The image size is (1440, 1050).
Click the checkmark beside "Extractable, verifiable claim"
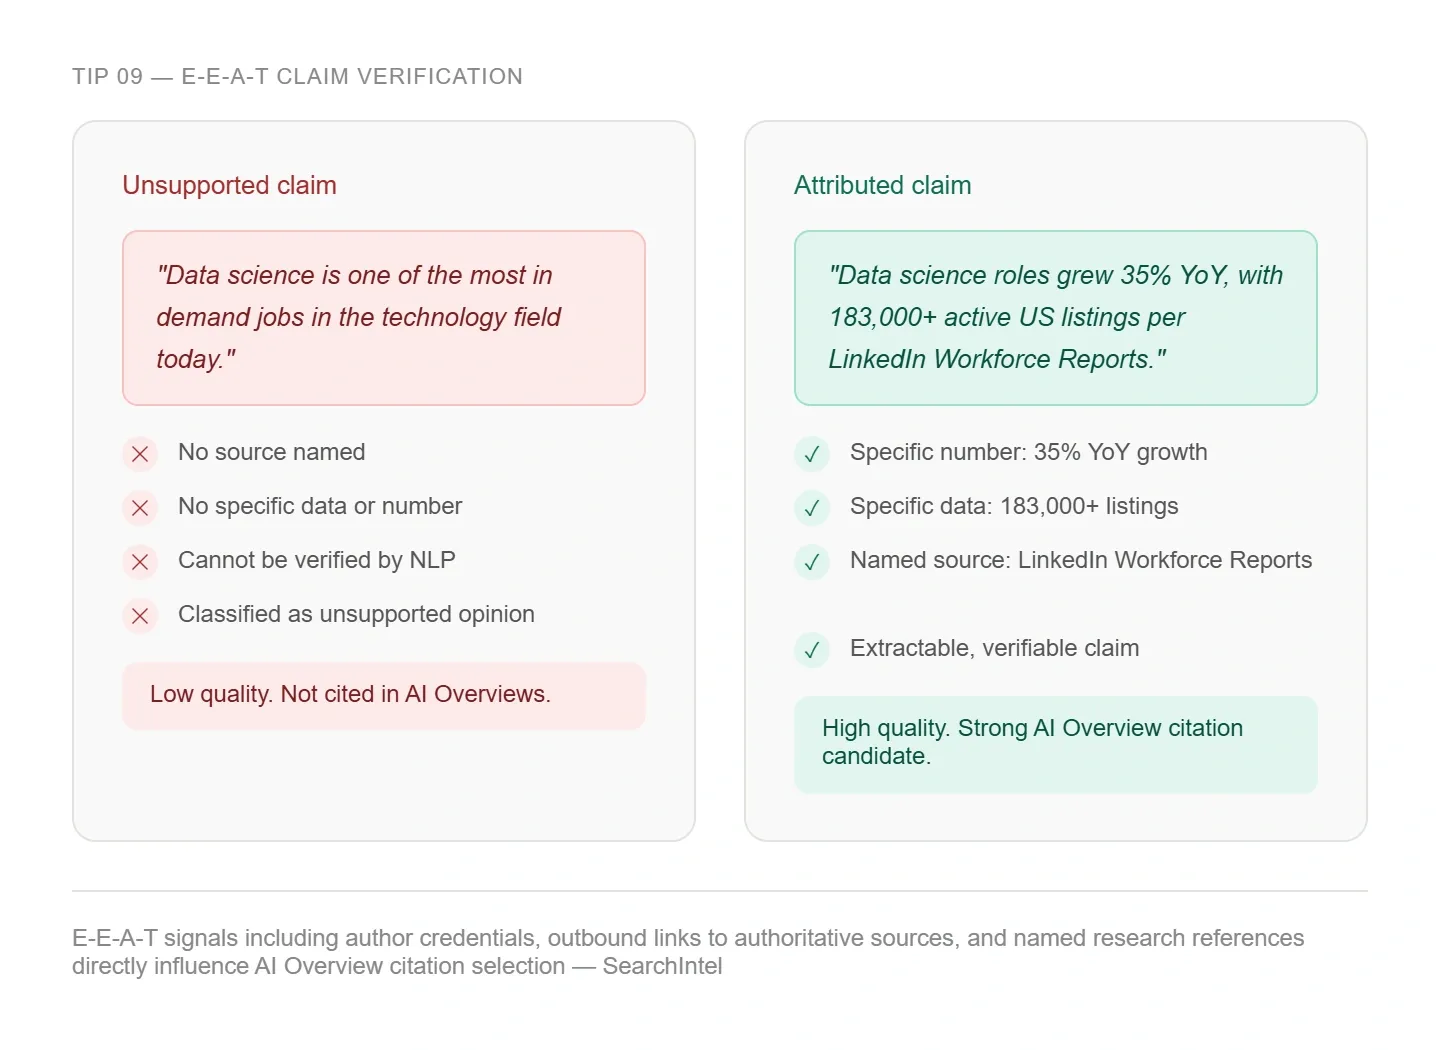click(x=812, y=650)
